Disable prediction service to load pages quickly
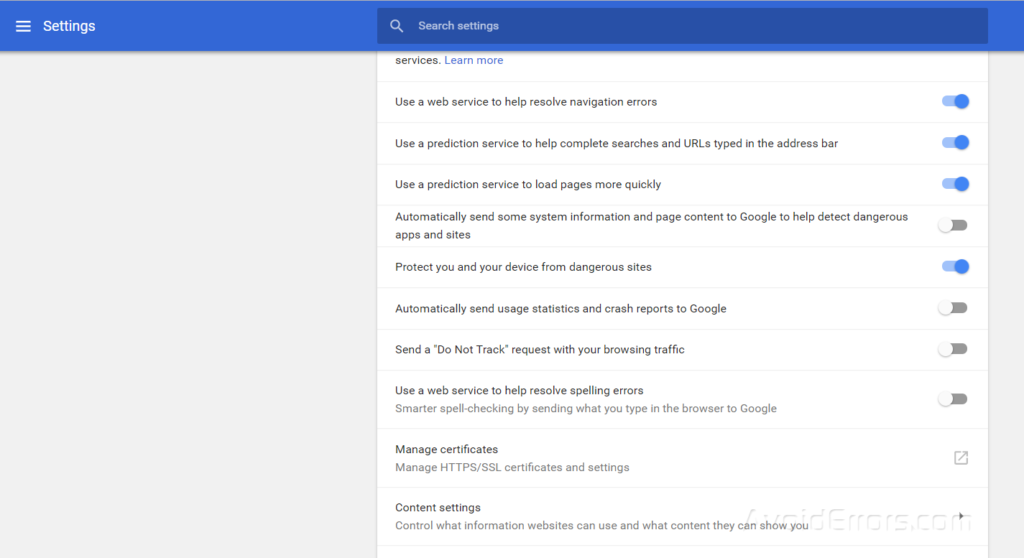Screen dimensions: 1024x558 point(954,184)
